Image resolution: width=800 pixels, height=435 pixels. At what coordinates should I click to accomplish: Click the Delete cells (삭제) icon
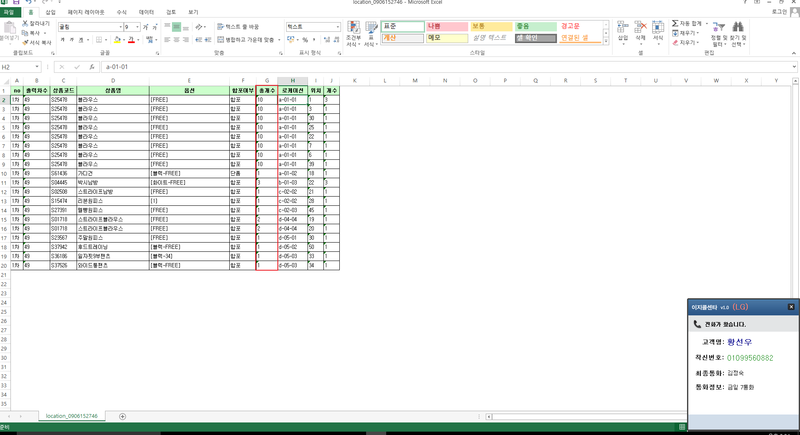point(641,28)
